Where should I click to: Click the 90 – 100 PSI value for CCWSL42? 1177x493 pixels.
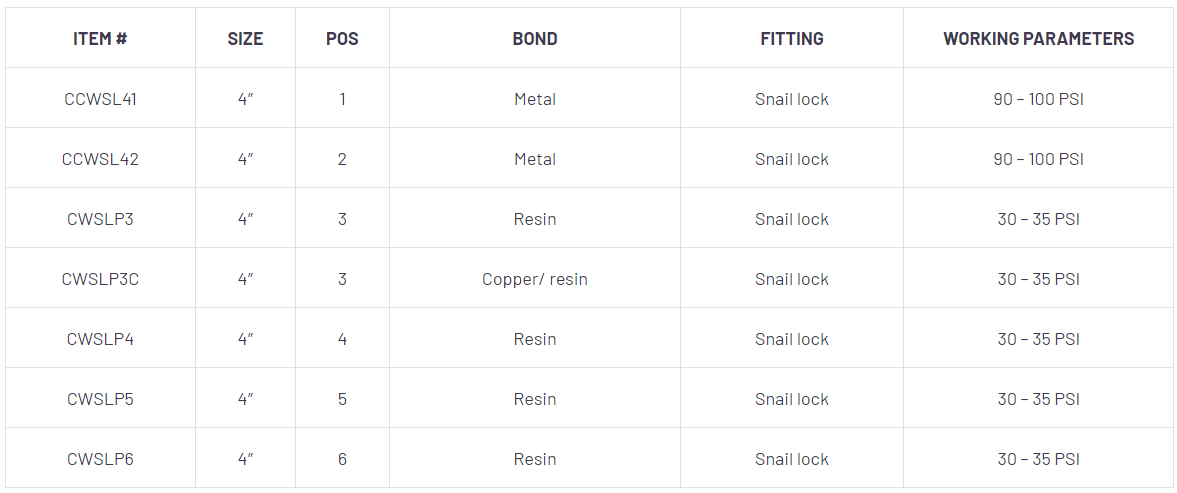click(x=1038, y=159)
